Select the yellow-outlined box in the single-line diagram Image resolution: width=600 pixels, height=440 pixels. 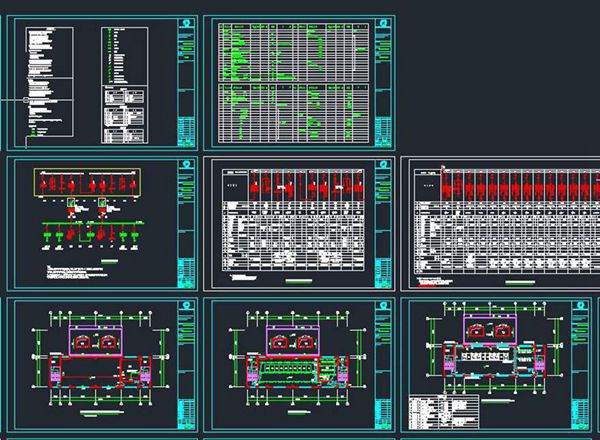pyautogui.click(x=88, y=184)
